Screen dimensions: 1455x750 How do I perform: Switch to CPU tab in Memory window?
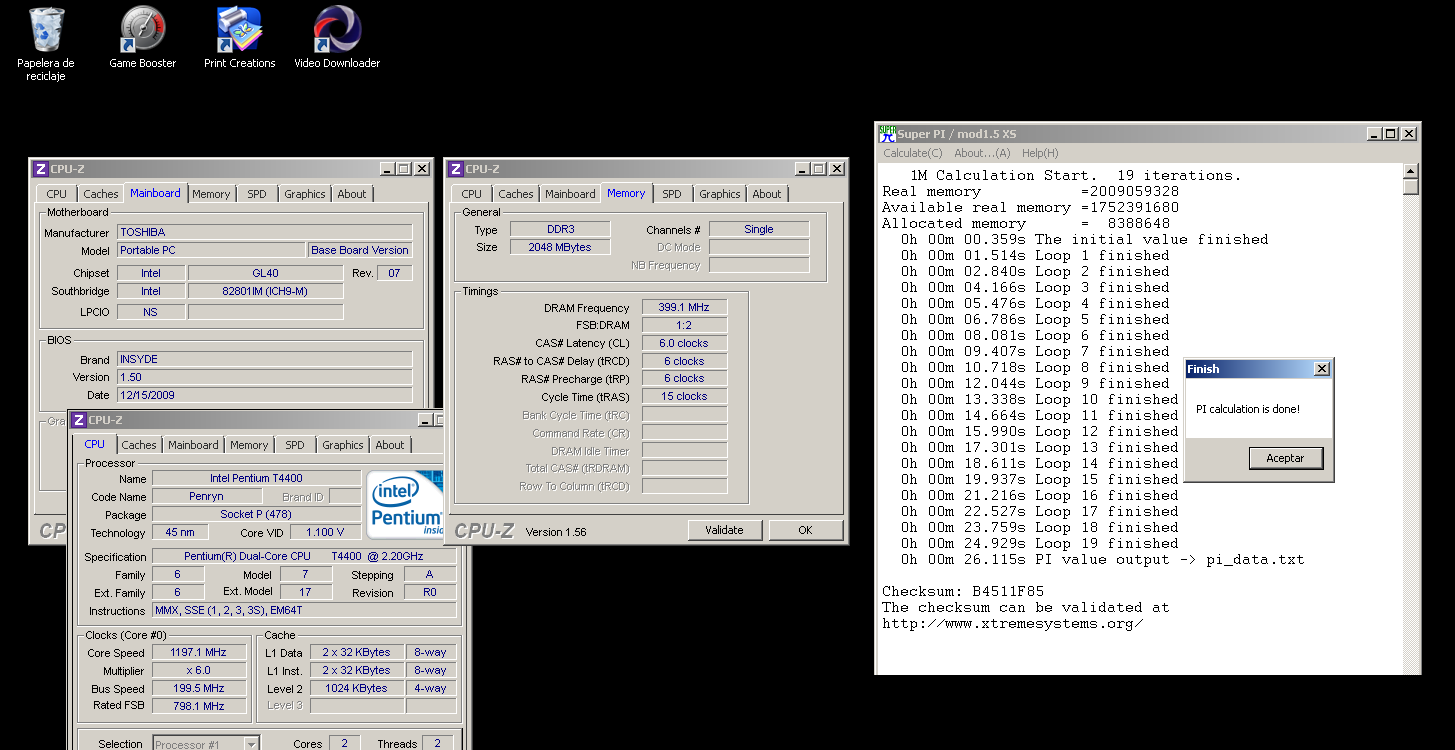[x=472, y=194]
